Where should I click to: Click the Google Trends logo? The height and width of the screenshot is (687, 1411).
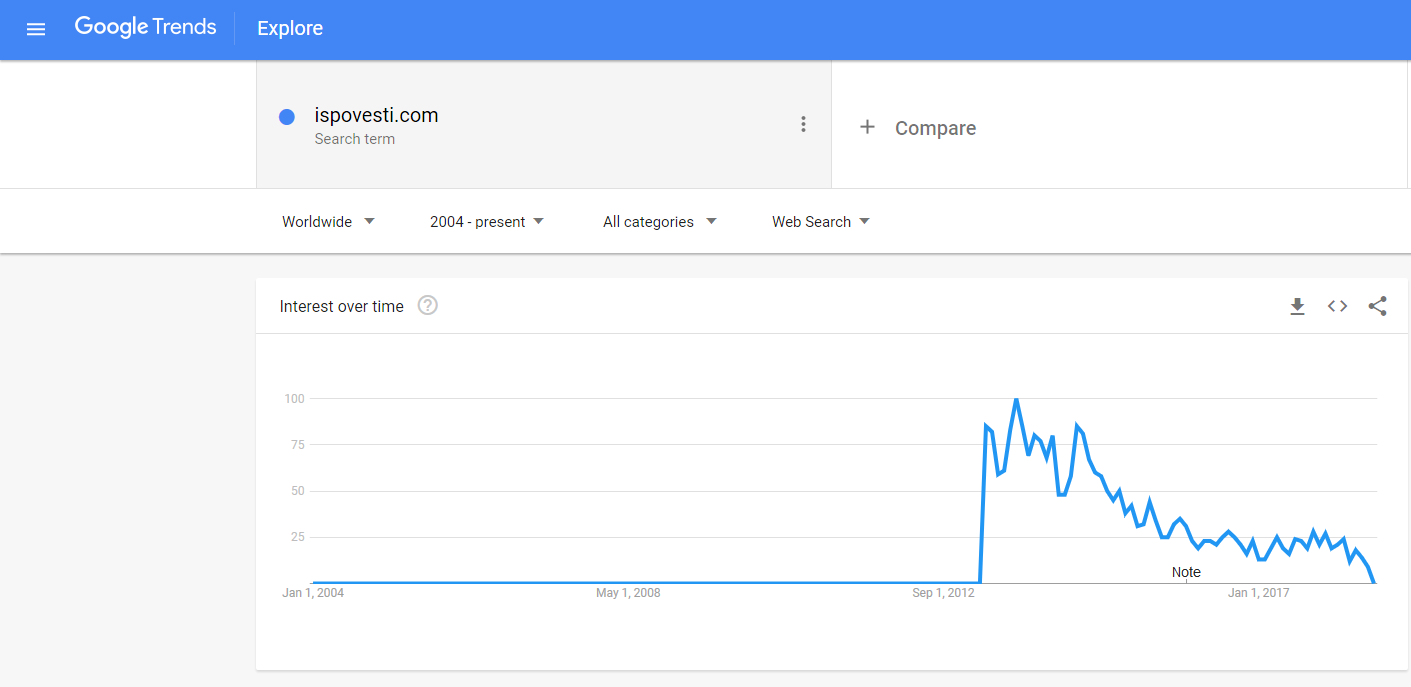(x=145, y=28)
